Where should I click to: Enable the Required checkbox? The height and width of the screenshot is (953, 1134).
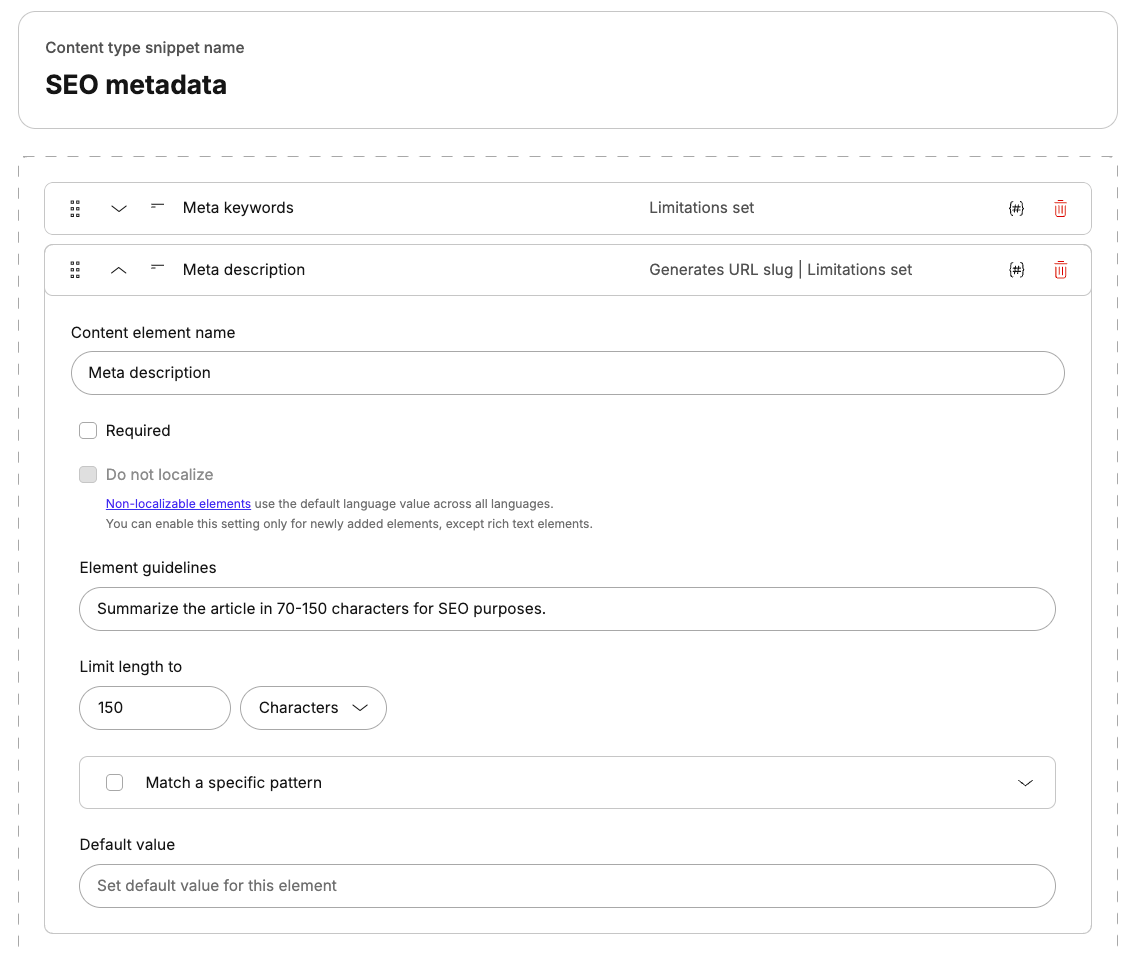pyautogui.click(x=88, y=430)
